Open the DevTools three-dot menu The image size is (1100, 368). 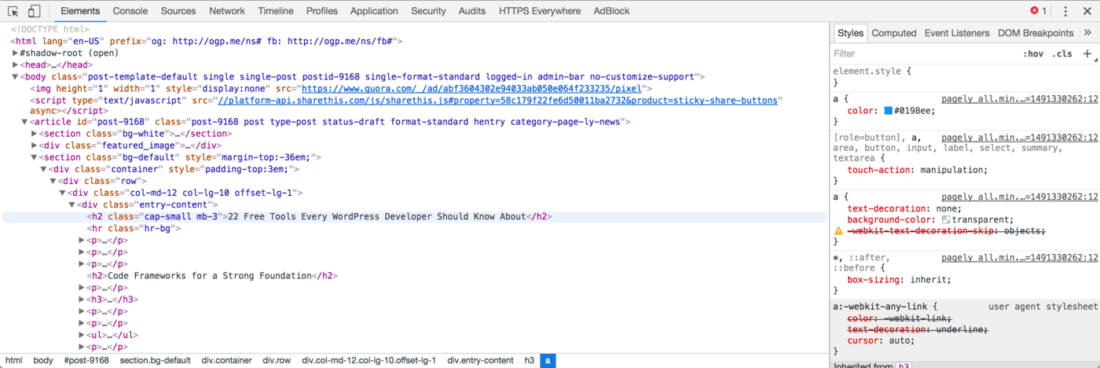click(1066, 11)
